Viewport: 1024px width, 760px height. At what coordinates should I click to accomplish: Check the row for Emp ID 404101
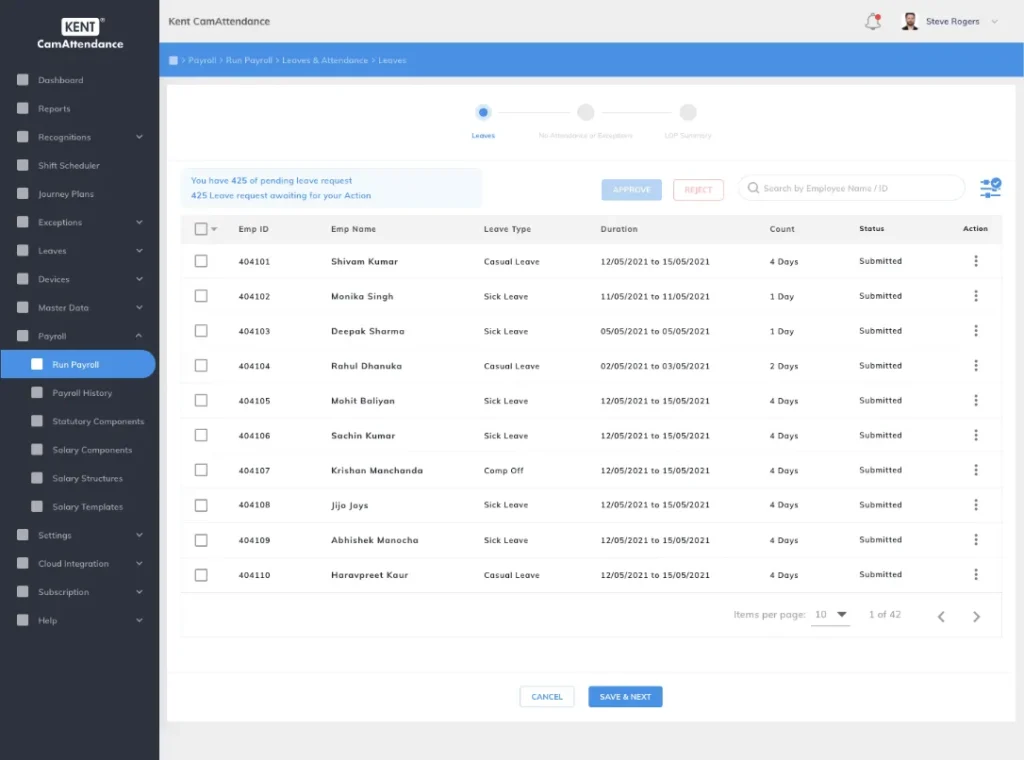[201, 261]
